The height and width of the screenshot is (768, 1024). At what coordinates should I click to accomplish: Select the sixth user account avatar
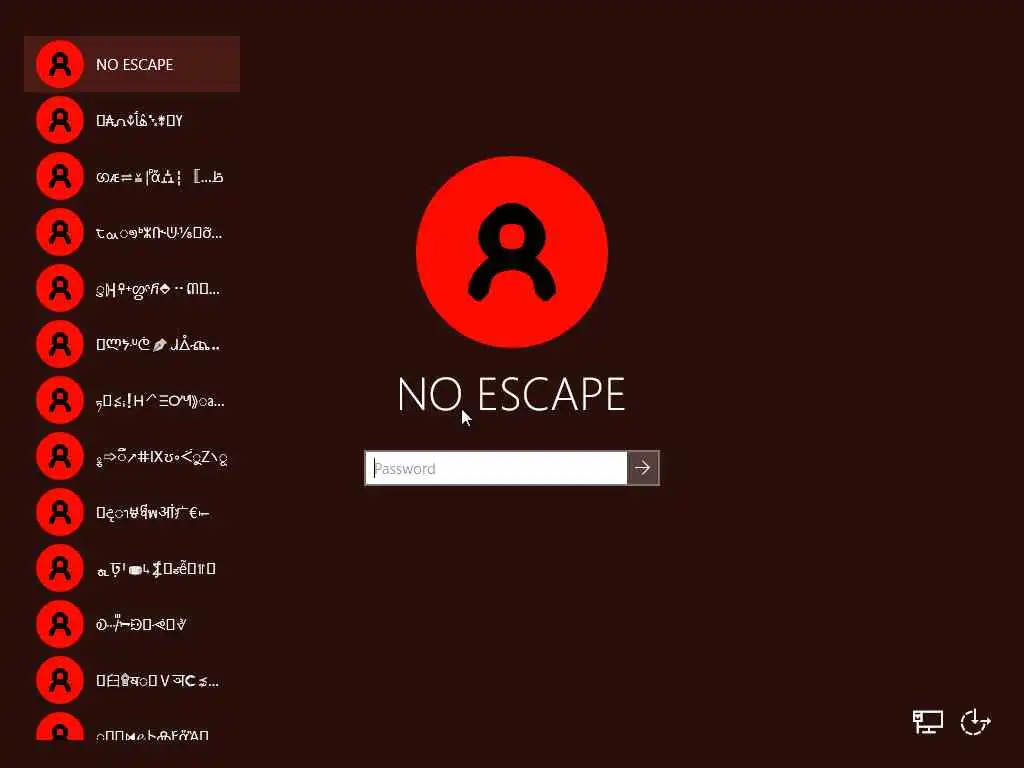(x=60, y=344)
